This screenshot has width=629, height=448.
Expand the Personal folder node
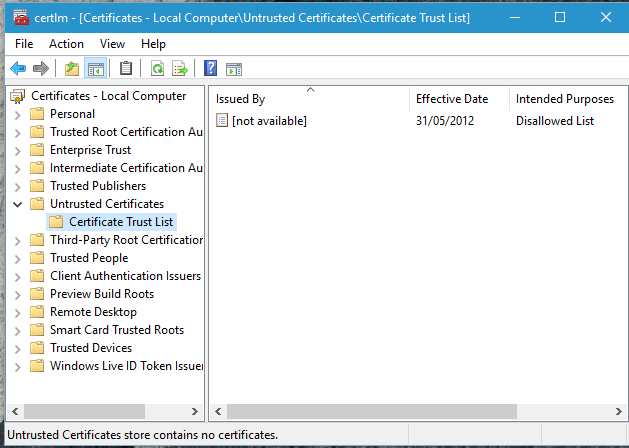coord(17,114)
